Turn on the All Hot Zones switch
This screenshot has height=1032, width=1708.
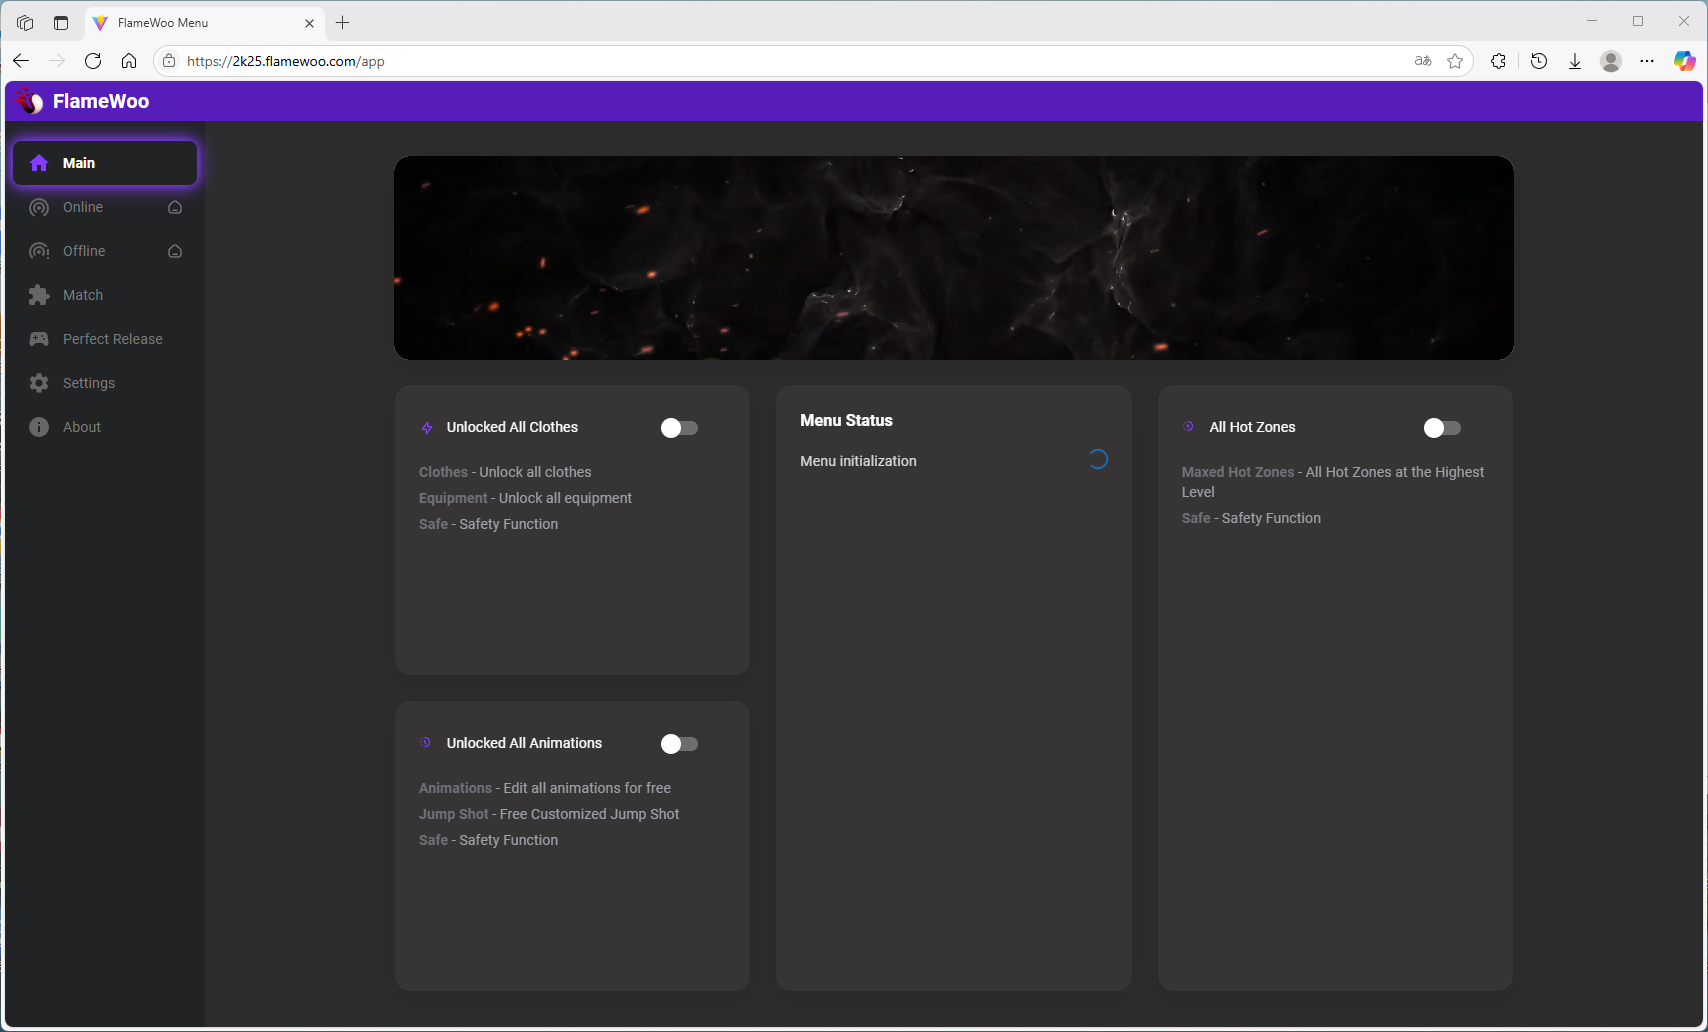(1442, 428)
